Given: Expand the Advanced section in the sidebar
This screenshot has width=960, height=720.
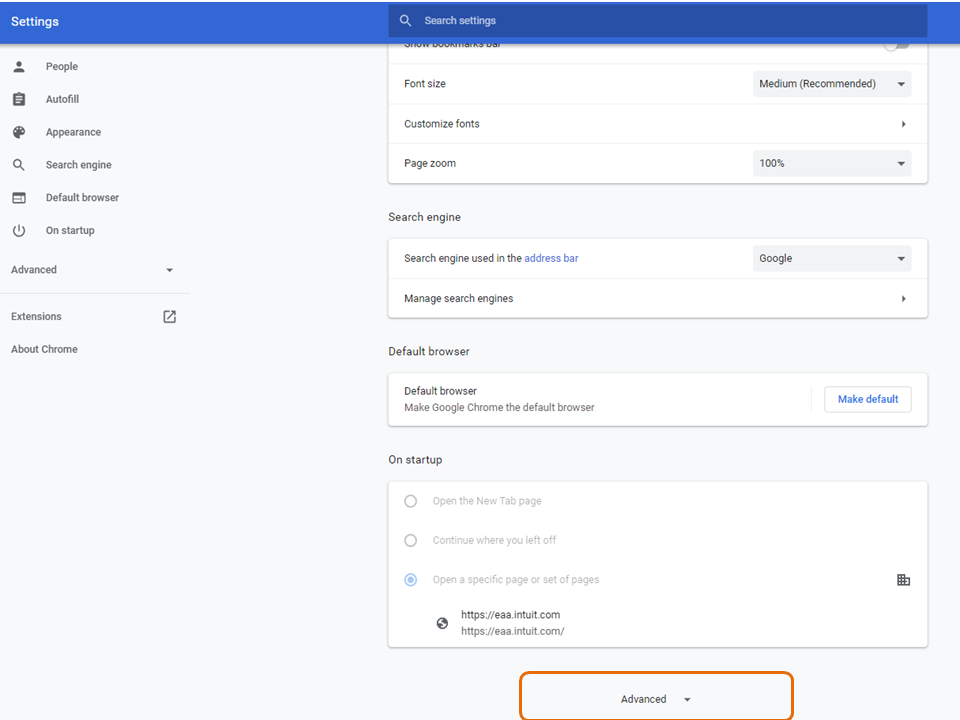Looking at the screenshot, I should pos(92,270).
